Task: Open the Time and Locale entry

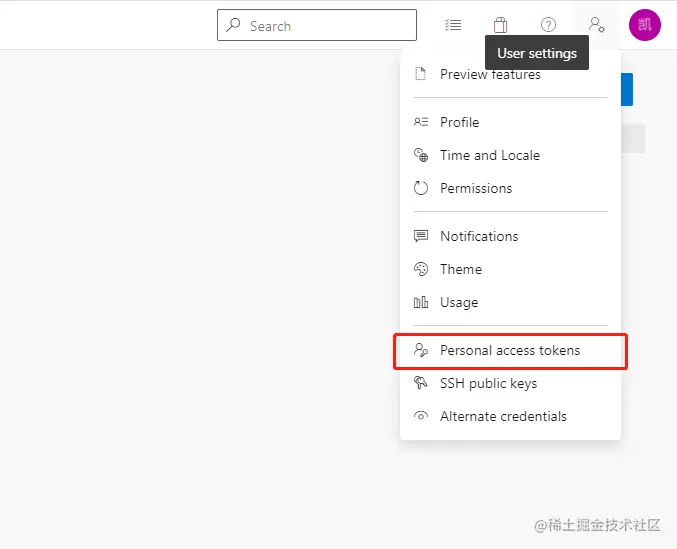Action: point(490,155)
